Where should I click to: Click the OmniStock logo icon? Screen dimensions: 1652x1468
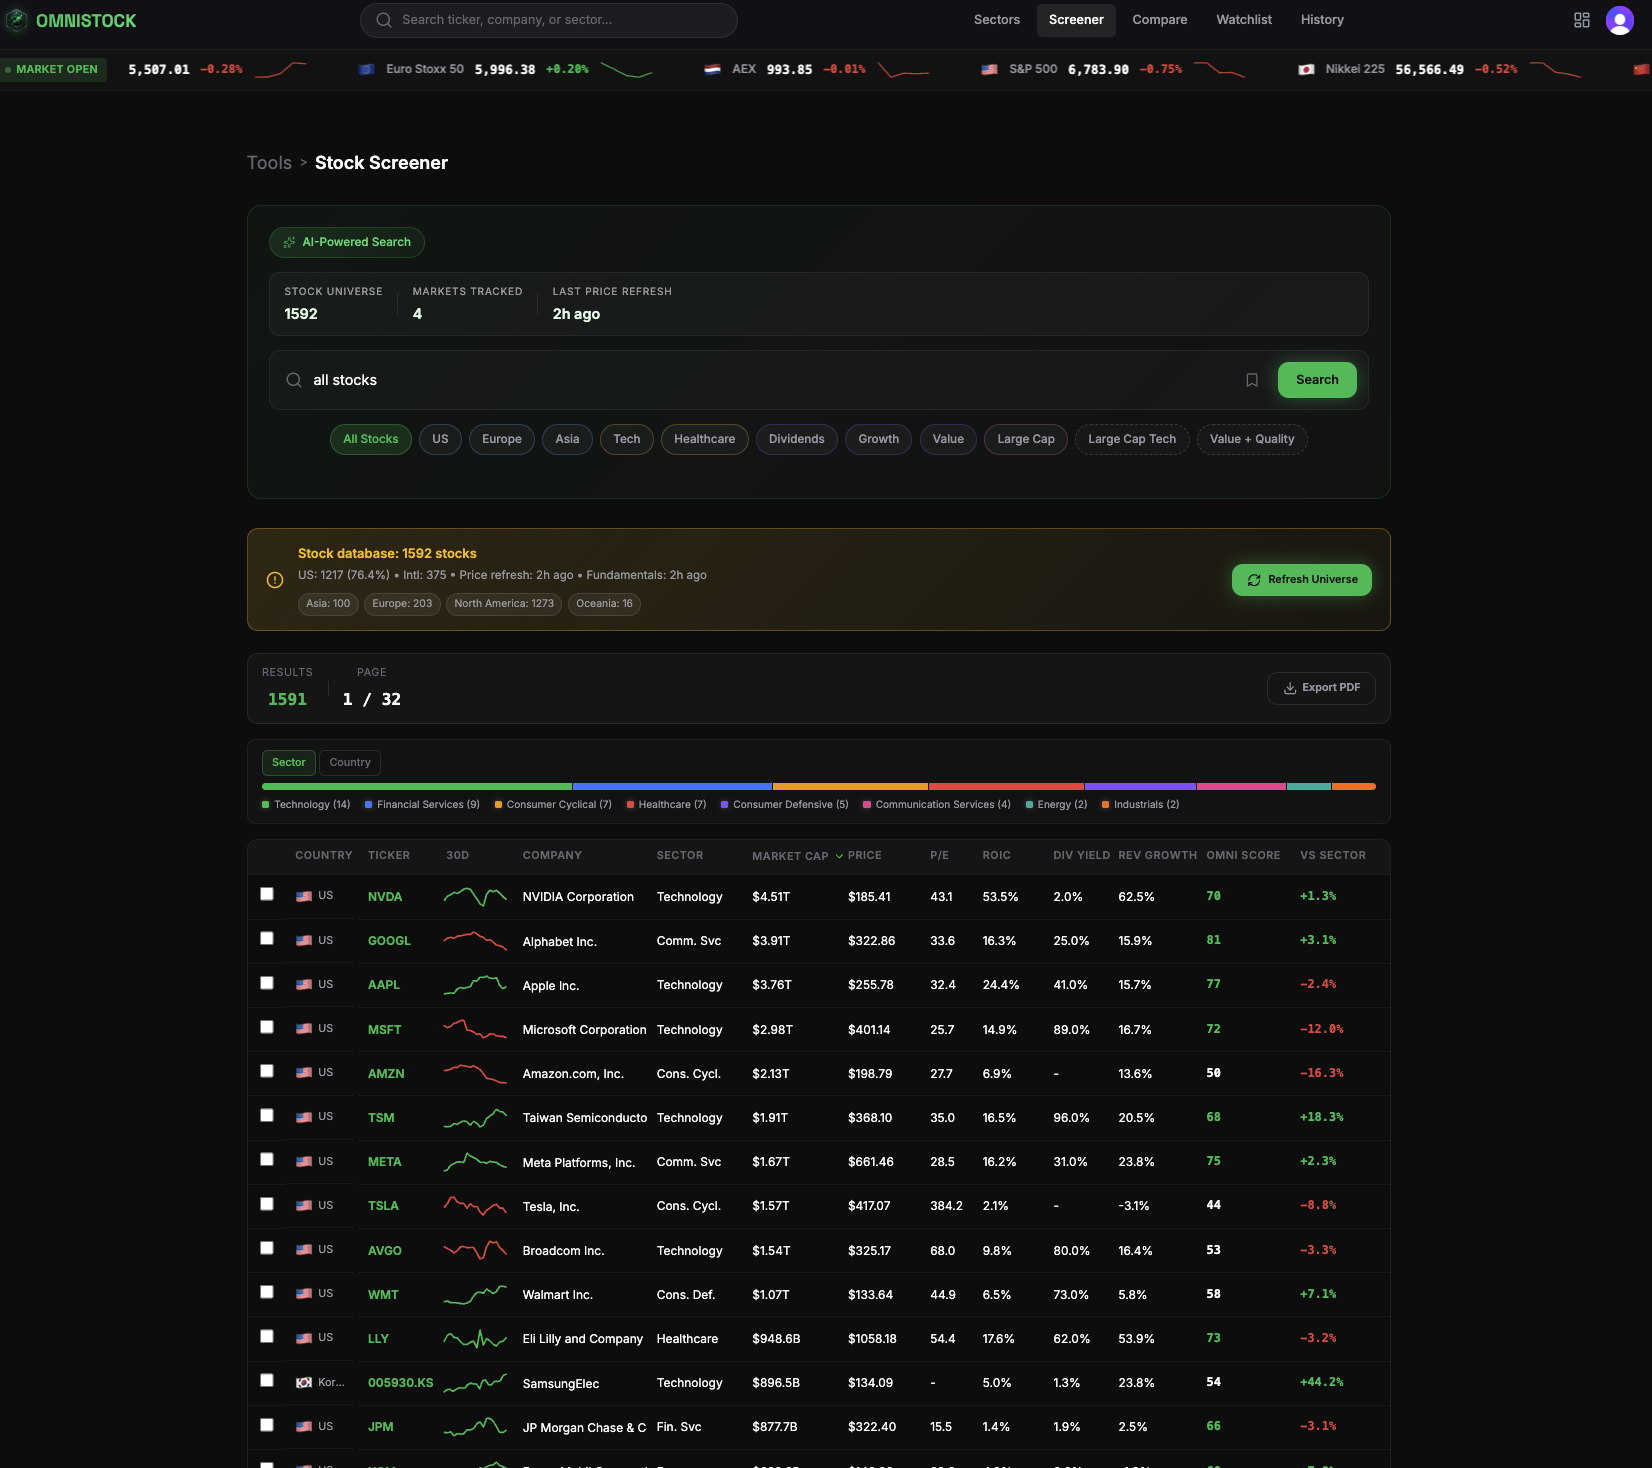pos(16,20)
